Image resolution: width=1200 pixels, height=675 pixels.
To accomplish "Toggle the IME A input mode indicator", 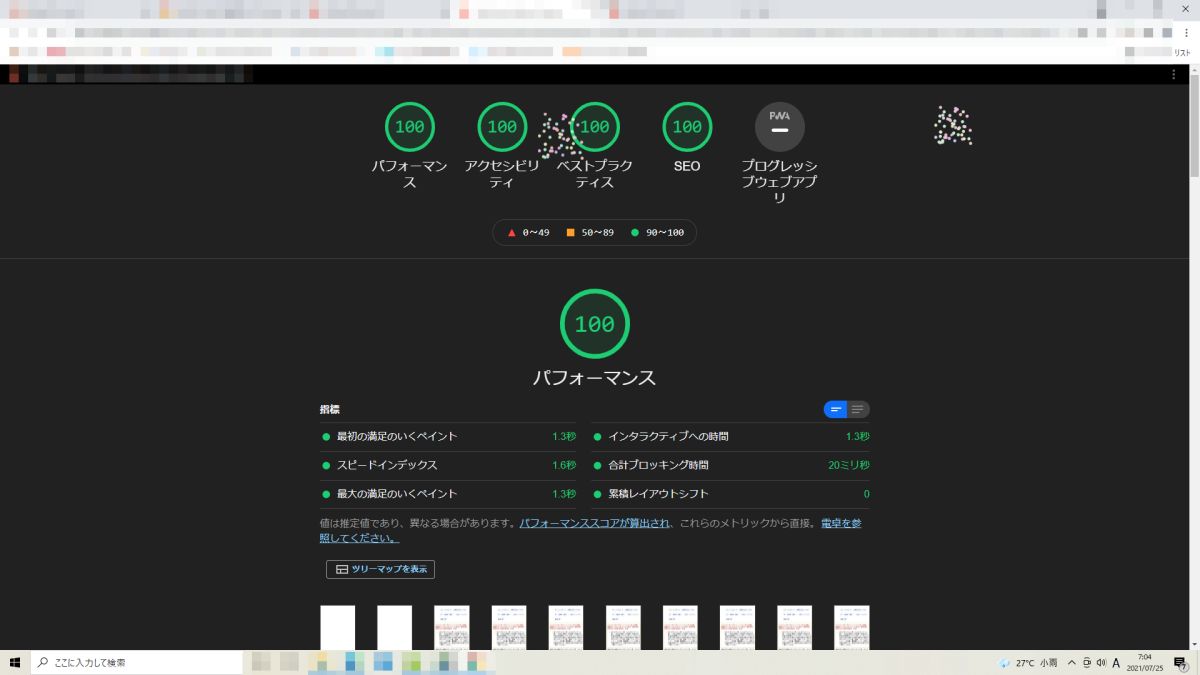I will tap(1116, 663).
